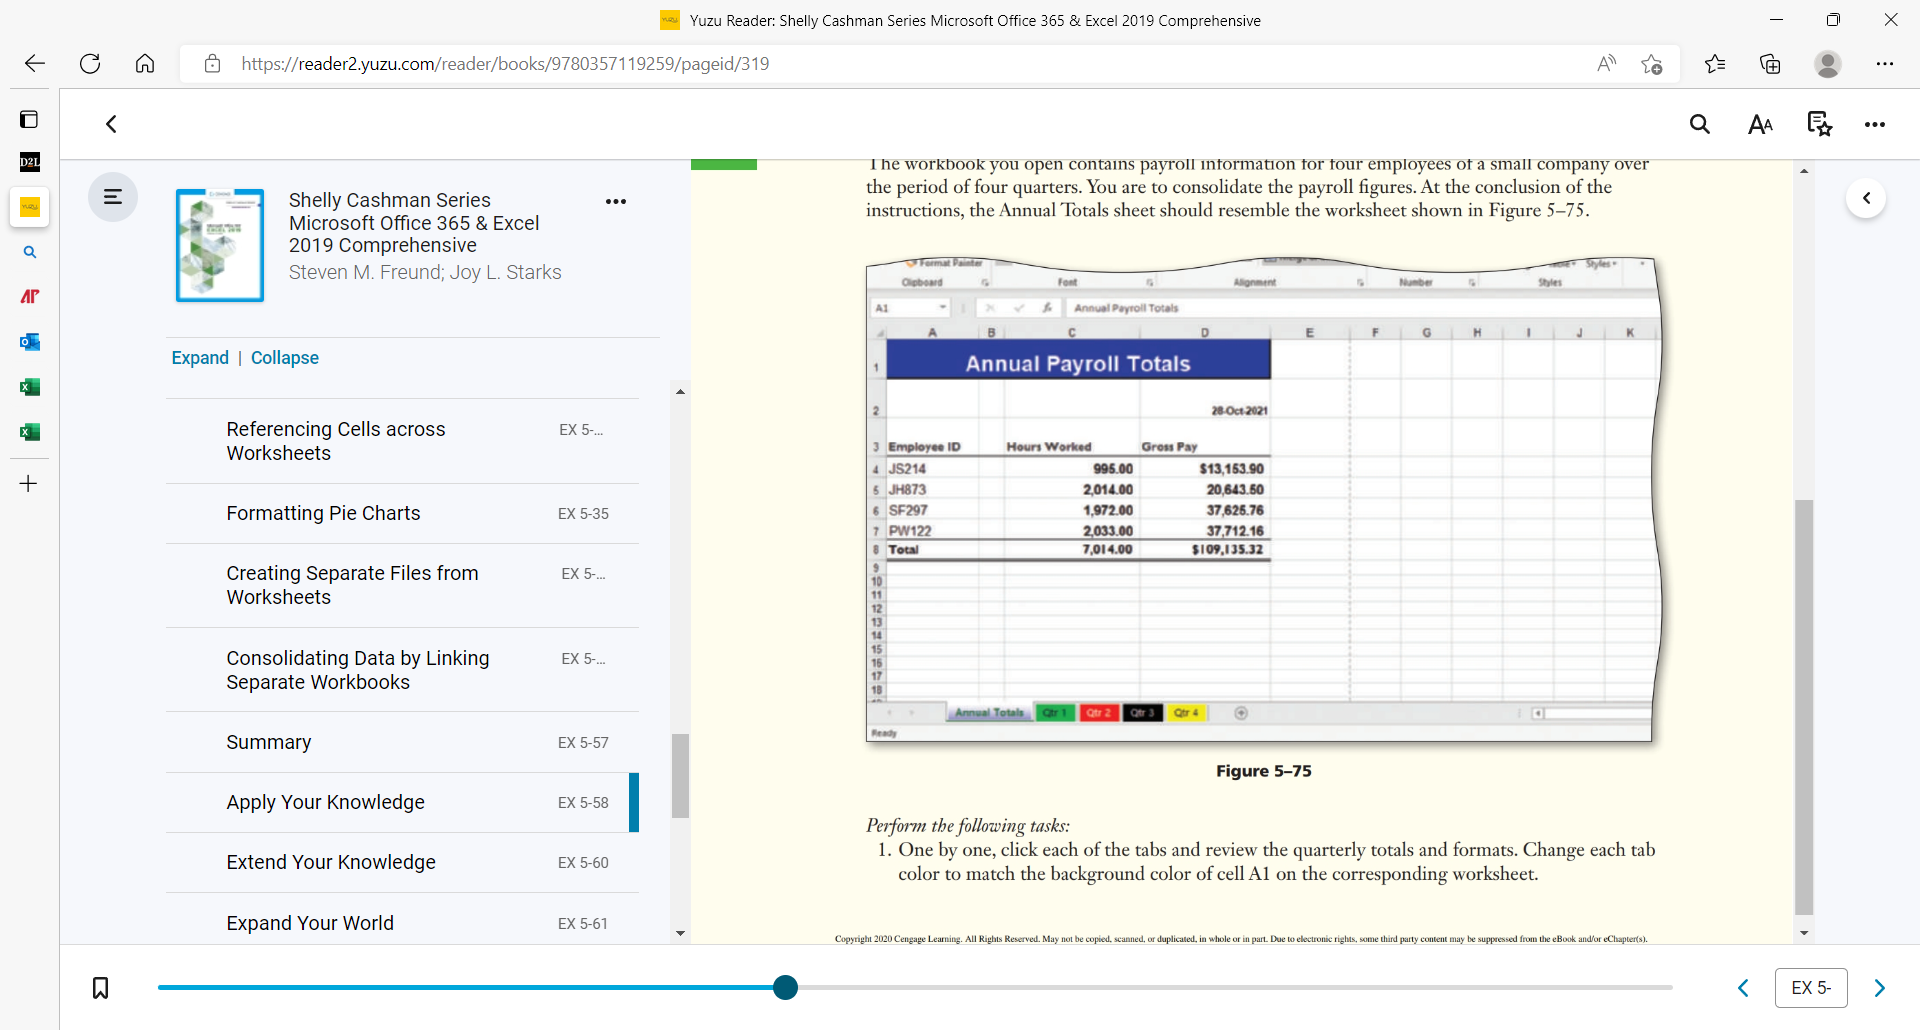Click the Shelly Cashman Series book title
The image size is (1920, 1030).
[414, 222]
